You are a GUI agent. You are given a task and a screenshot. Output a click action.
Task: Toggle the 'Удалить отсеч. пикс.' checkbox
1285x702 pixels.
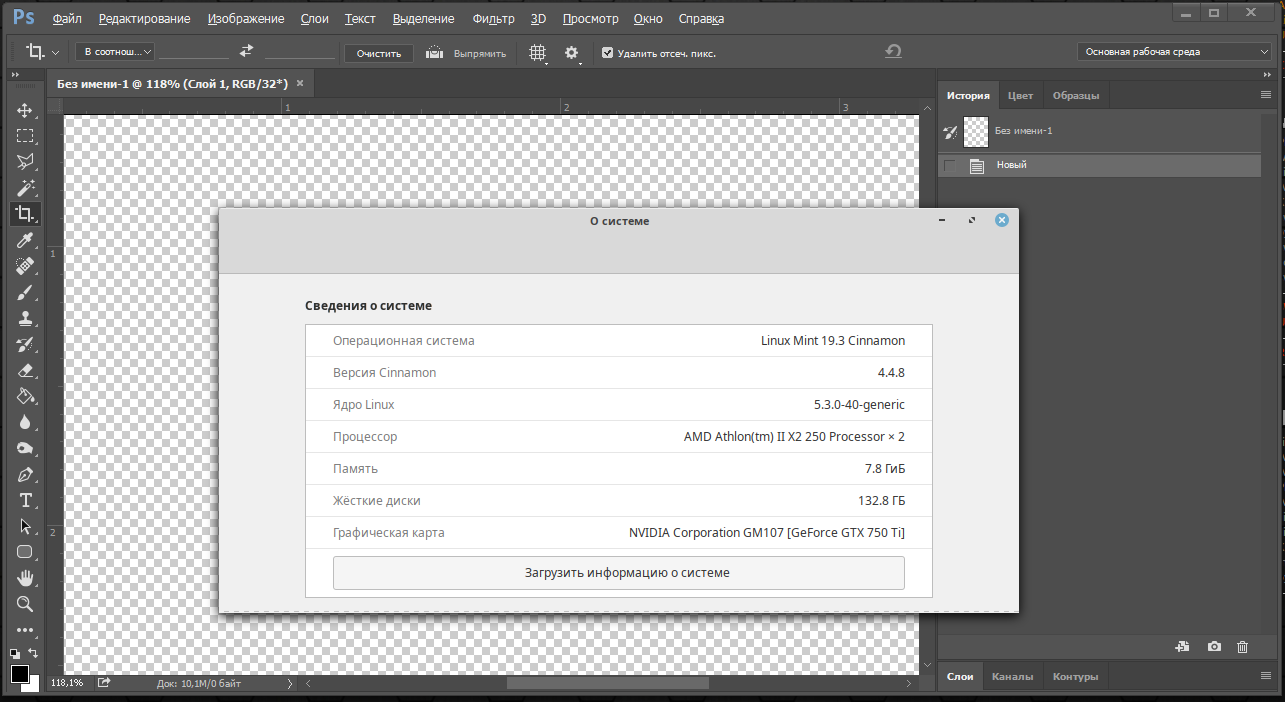point(607,53)
